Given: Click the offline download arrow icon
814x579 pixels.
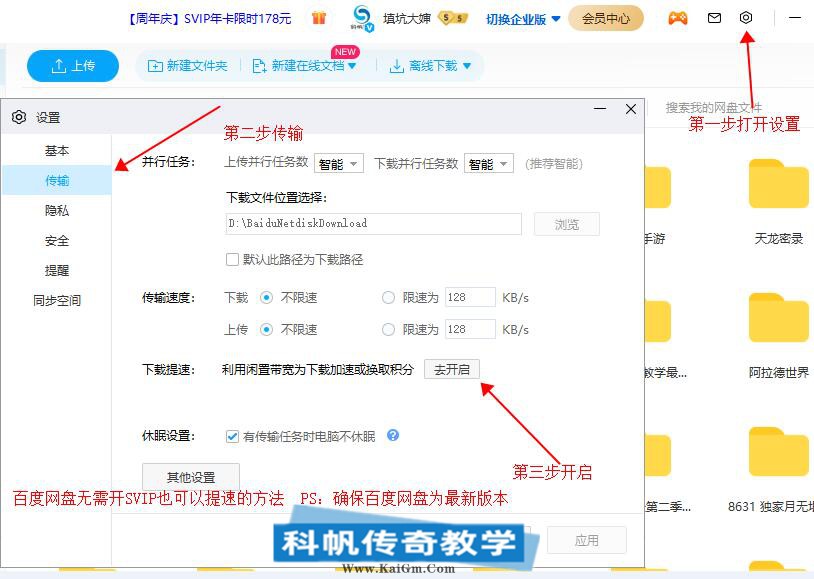Looking at the screenshot, I should [396, 66].
